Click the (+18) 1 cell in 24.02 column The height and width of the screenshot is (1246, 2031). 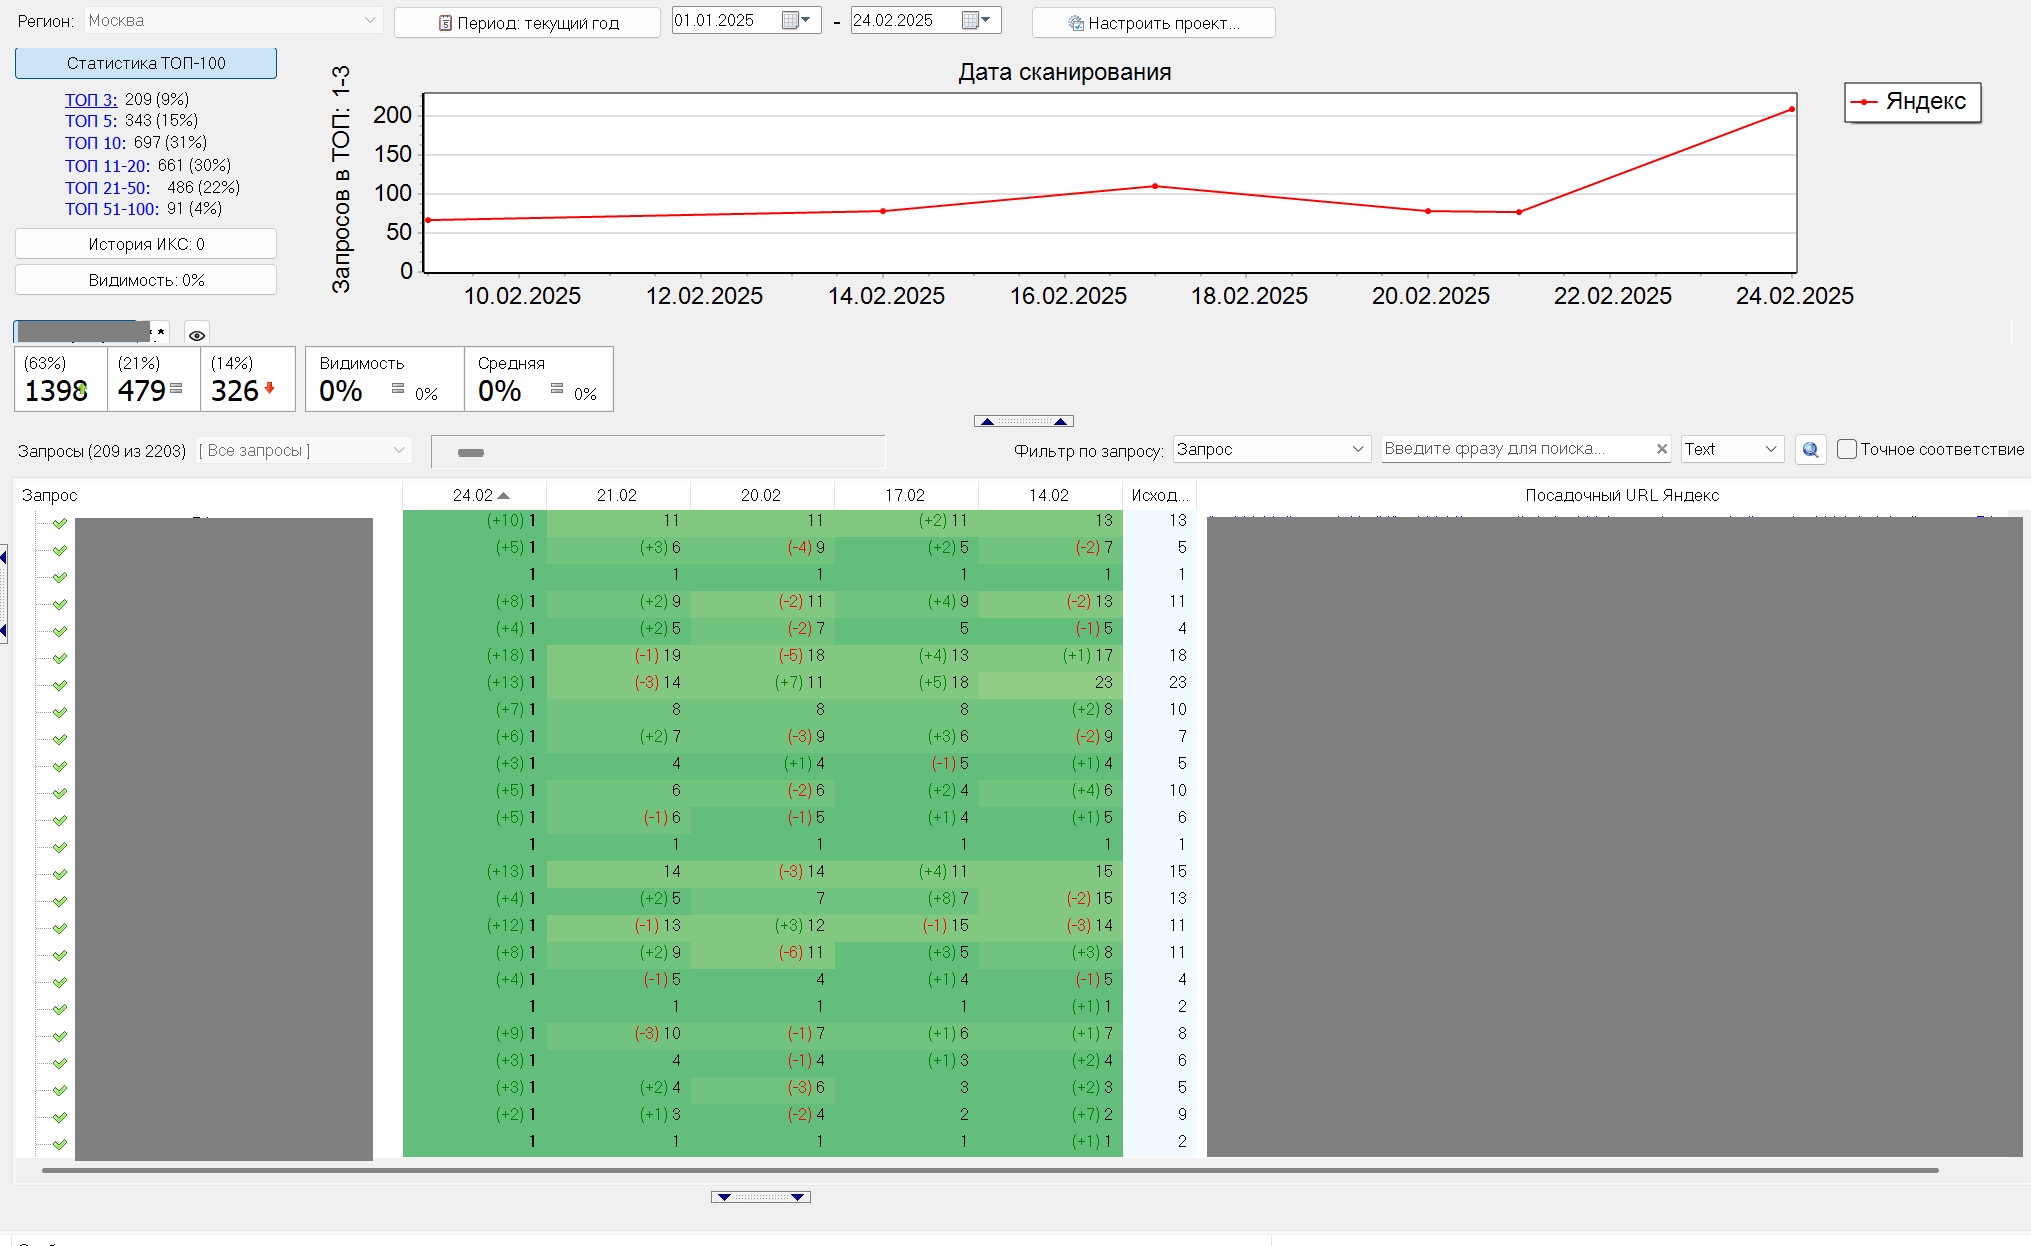pyautogui.click(x=475, y=655)
